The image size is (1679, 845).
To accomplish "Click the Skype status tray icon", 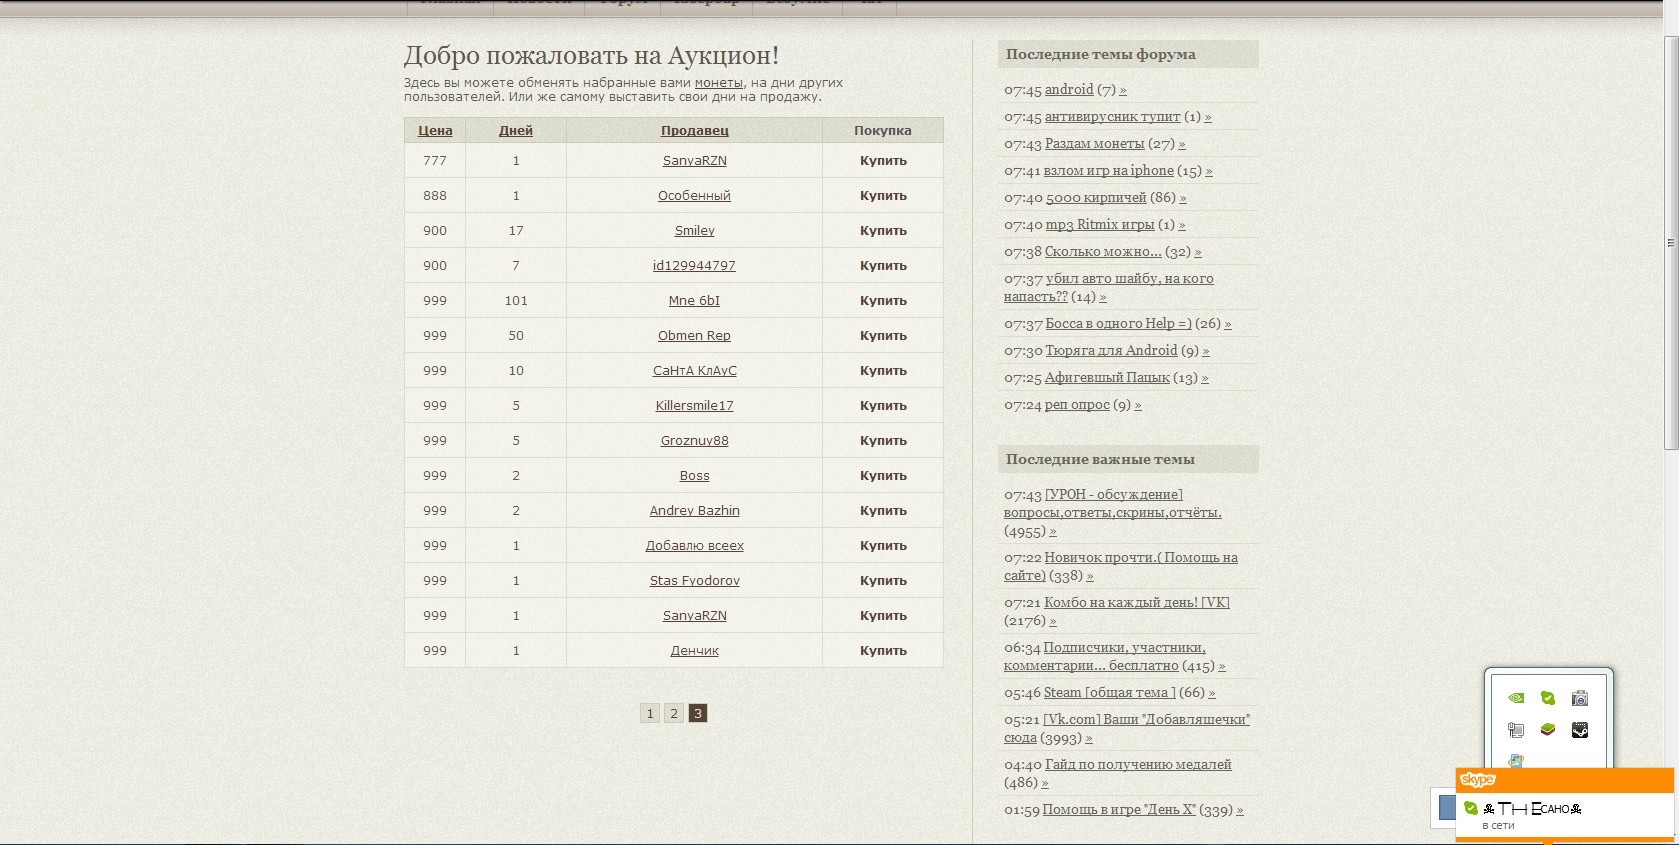I will [x=1548, y=698].
